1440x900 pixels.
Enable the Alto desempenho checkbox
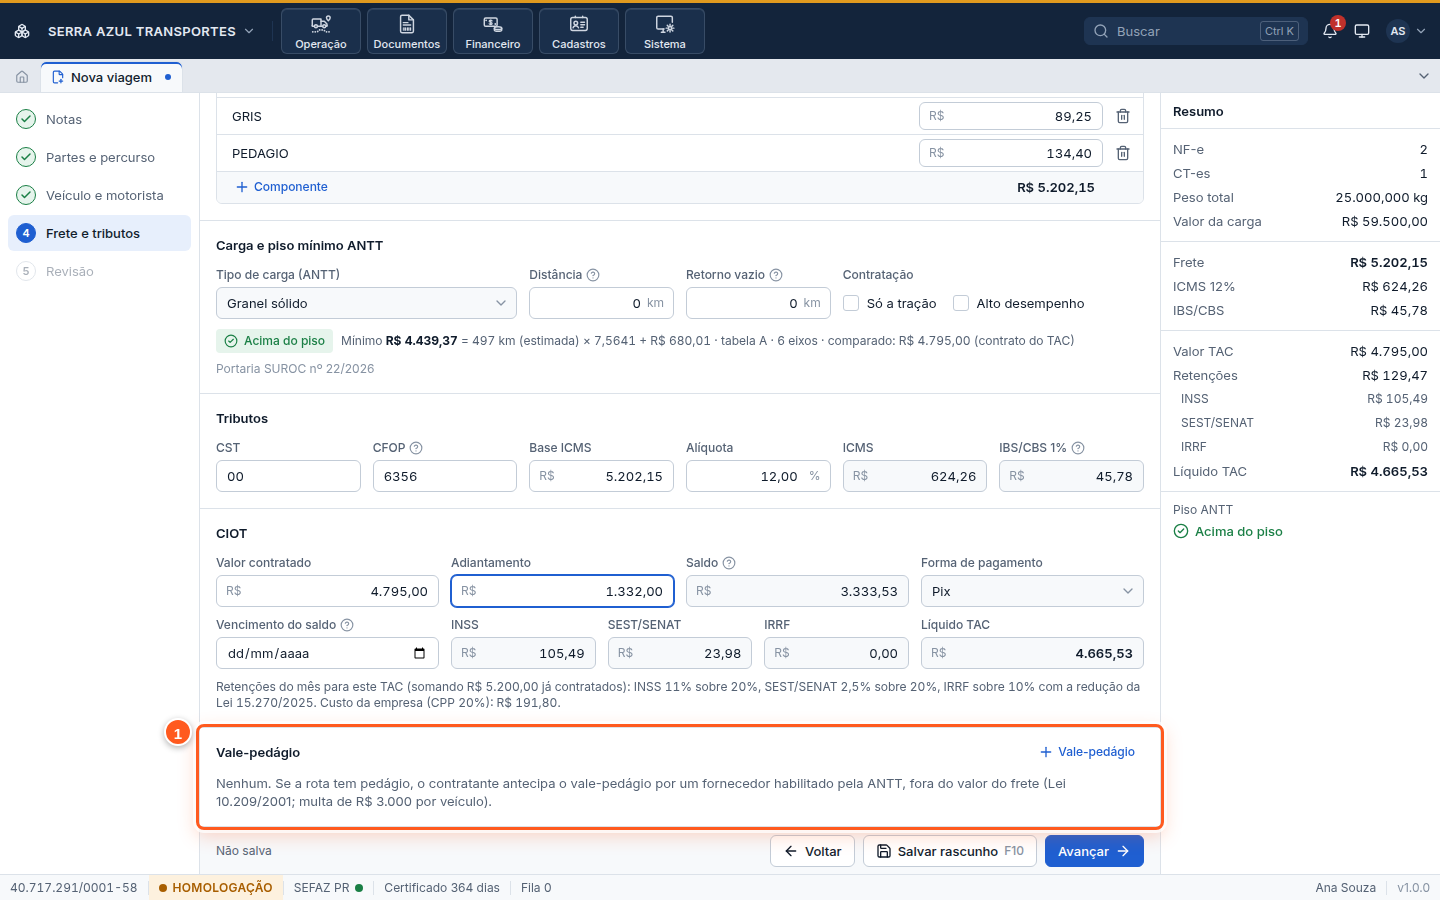pos(961,303)
